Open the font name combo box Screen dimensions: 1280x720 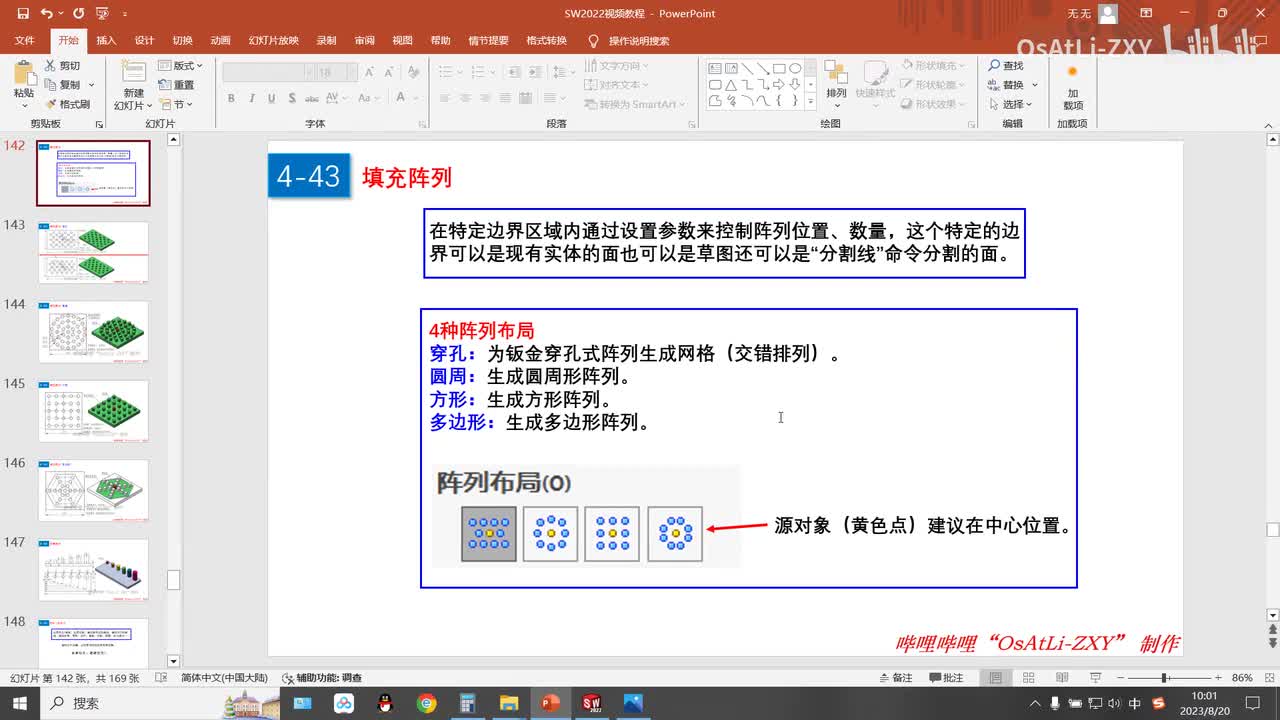(x=267, y=73)
